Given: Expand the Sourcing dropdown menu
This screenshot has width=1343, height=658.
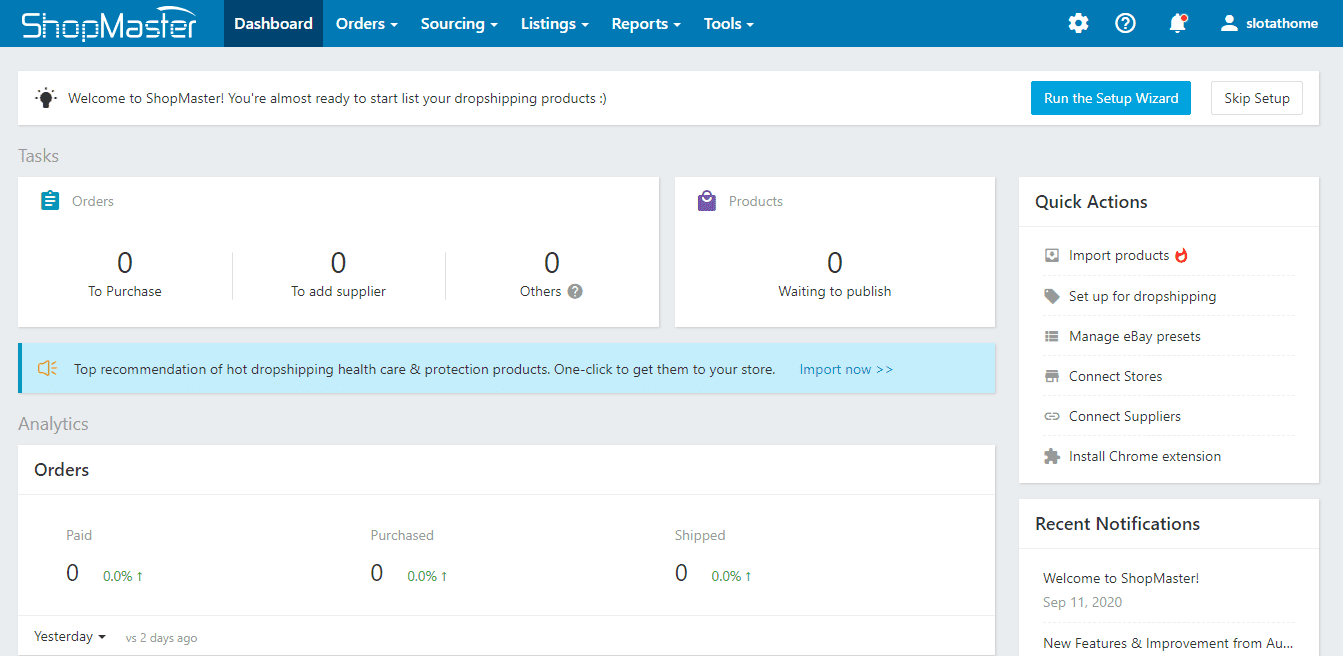Looking at the screenshot, I should pyautogui.click(x=459, y=24).
